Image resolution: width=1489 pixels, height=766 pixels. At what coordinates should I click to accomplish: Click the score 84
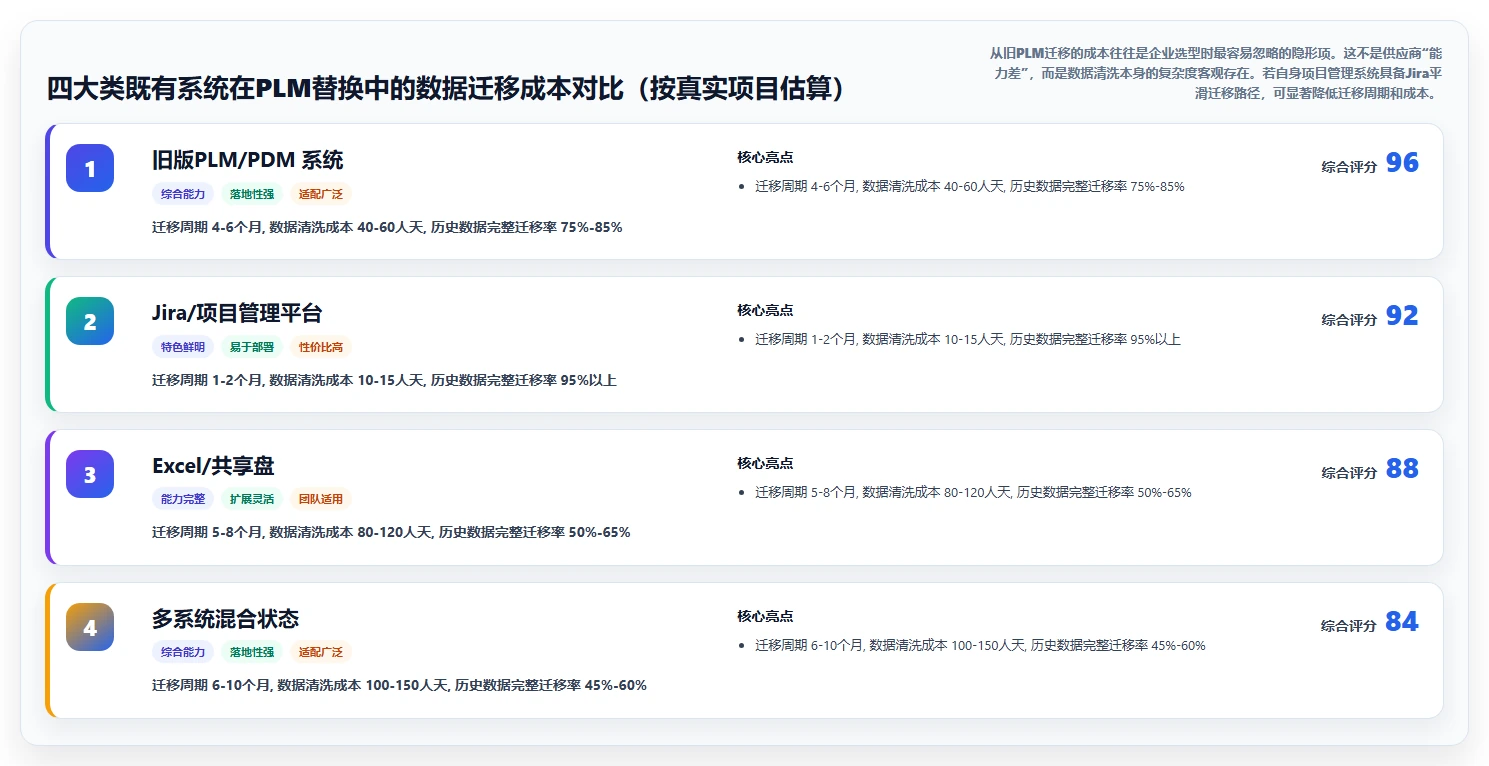(x=1402, y=622)
